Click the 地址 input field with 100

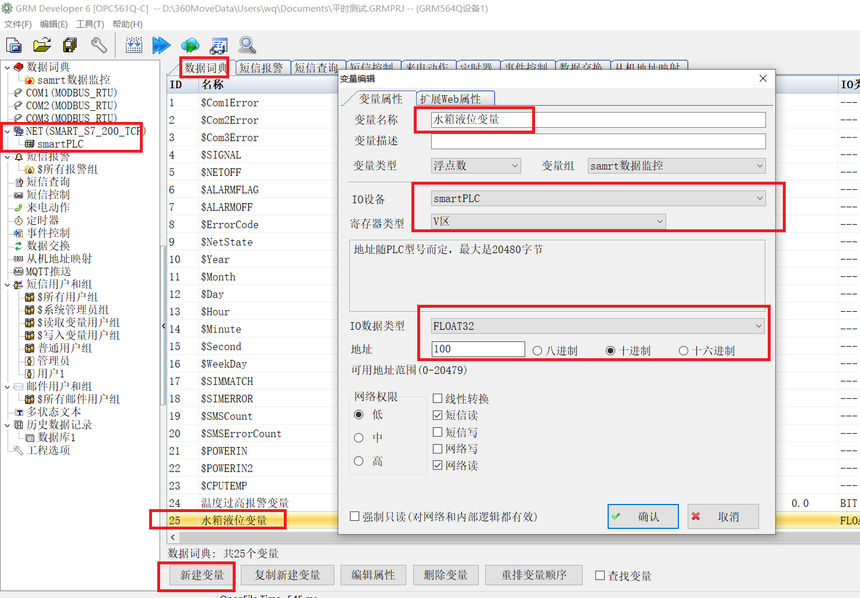[x=478, y=349]
